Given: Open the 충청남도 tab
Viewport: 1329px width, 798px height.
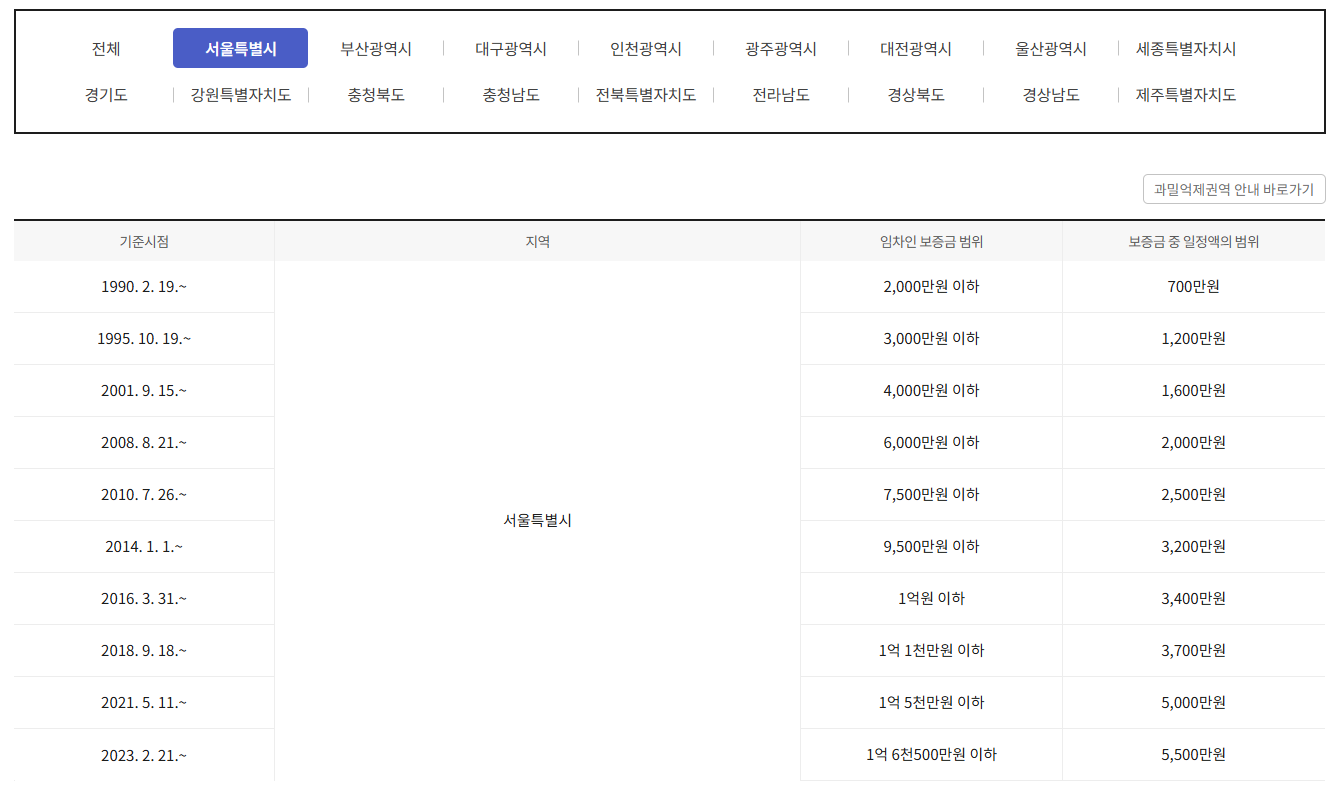Looking at the screenshot, I should pos(511,95).
